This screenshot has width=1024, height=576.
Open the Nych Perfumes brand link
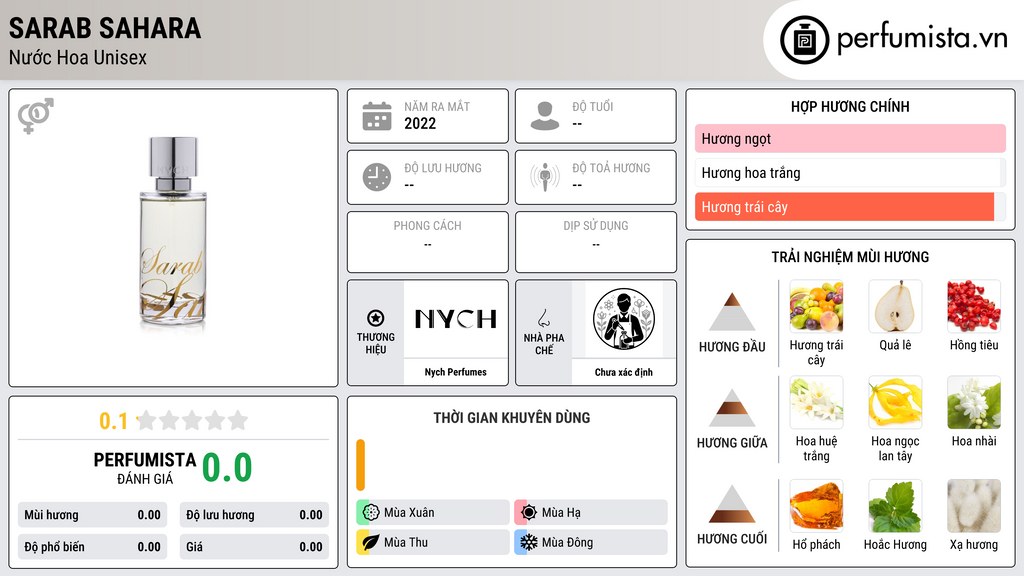click(x=456, y=372)
